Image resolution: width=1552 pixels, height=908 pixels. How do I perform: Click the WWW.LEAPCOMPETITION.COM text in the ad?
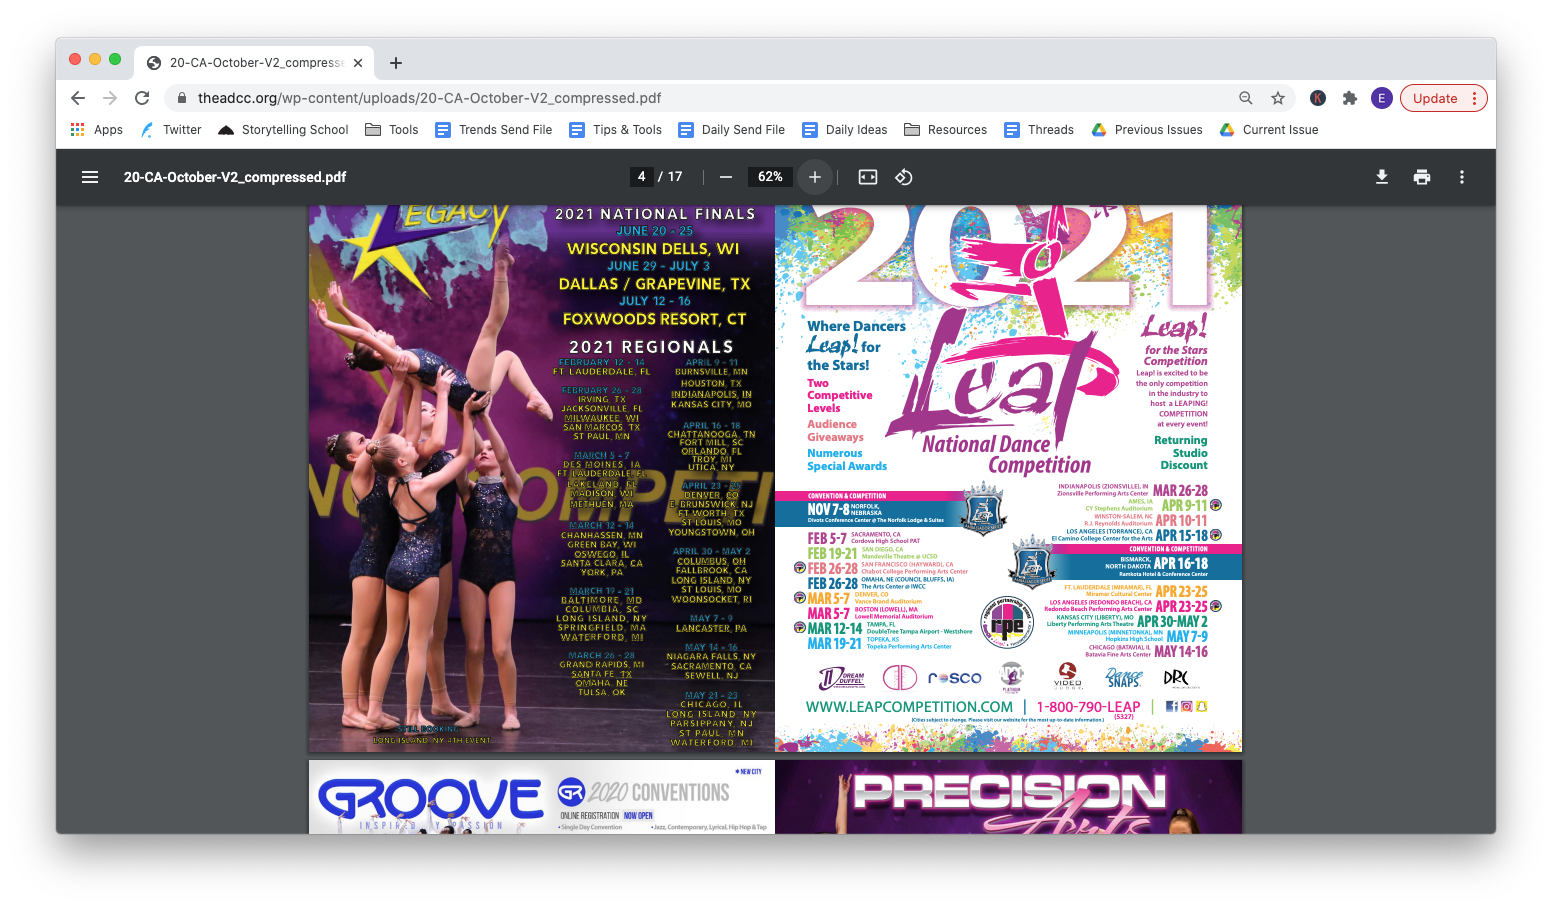coord(909,707)
